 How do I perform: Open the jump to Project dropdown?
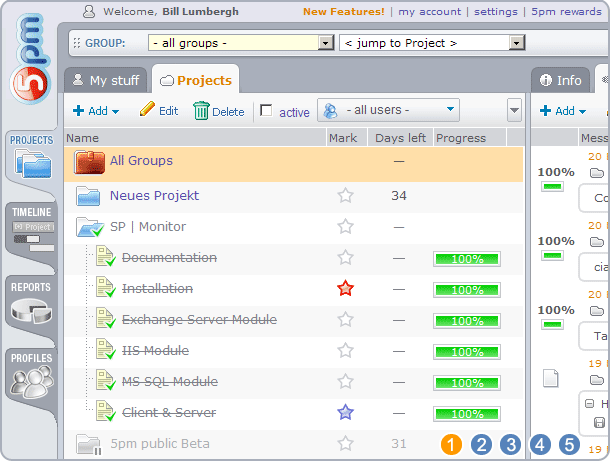pyautogui.click(x=432, y=43)
